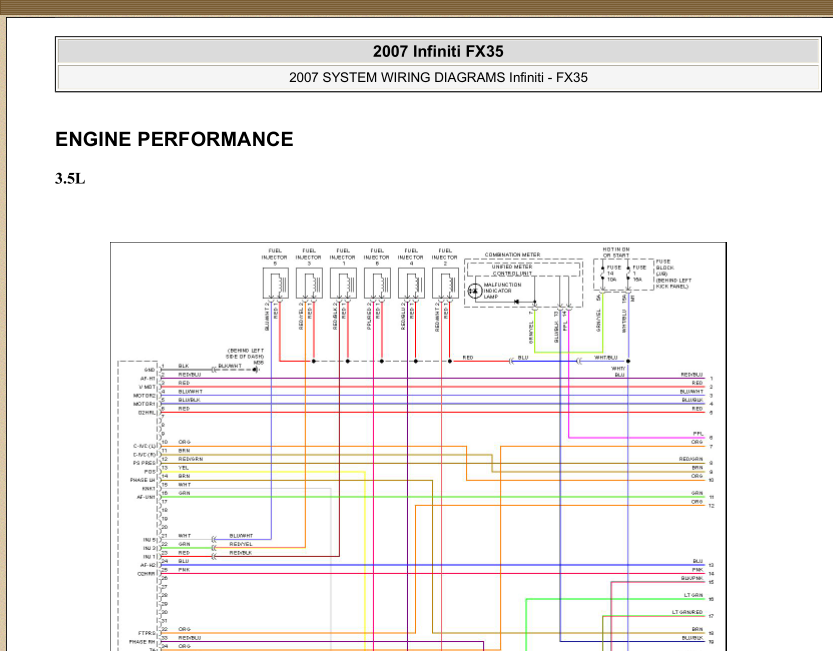Screen dimensions: 833x651
Task: Click 'RED/YEL' label beside pin 22 connector
Action: [x=241, y=544]
